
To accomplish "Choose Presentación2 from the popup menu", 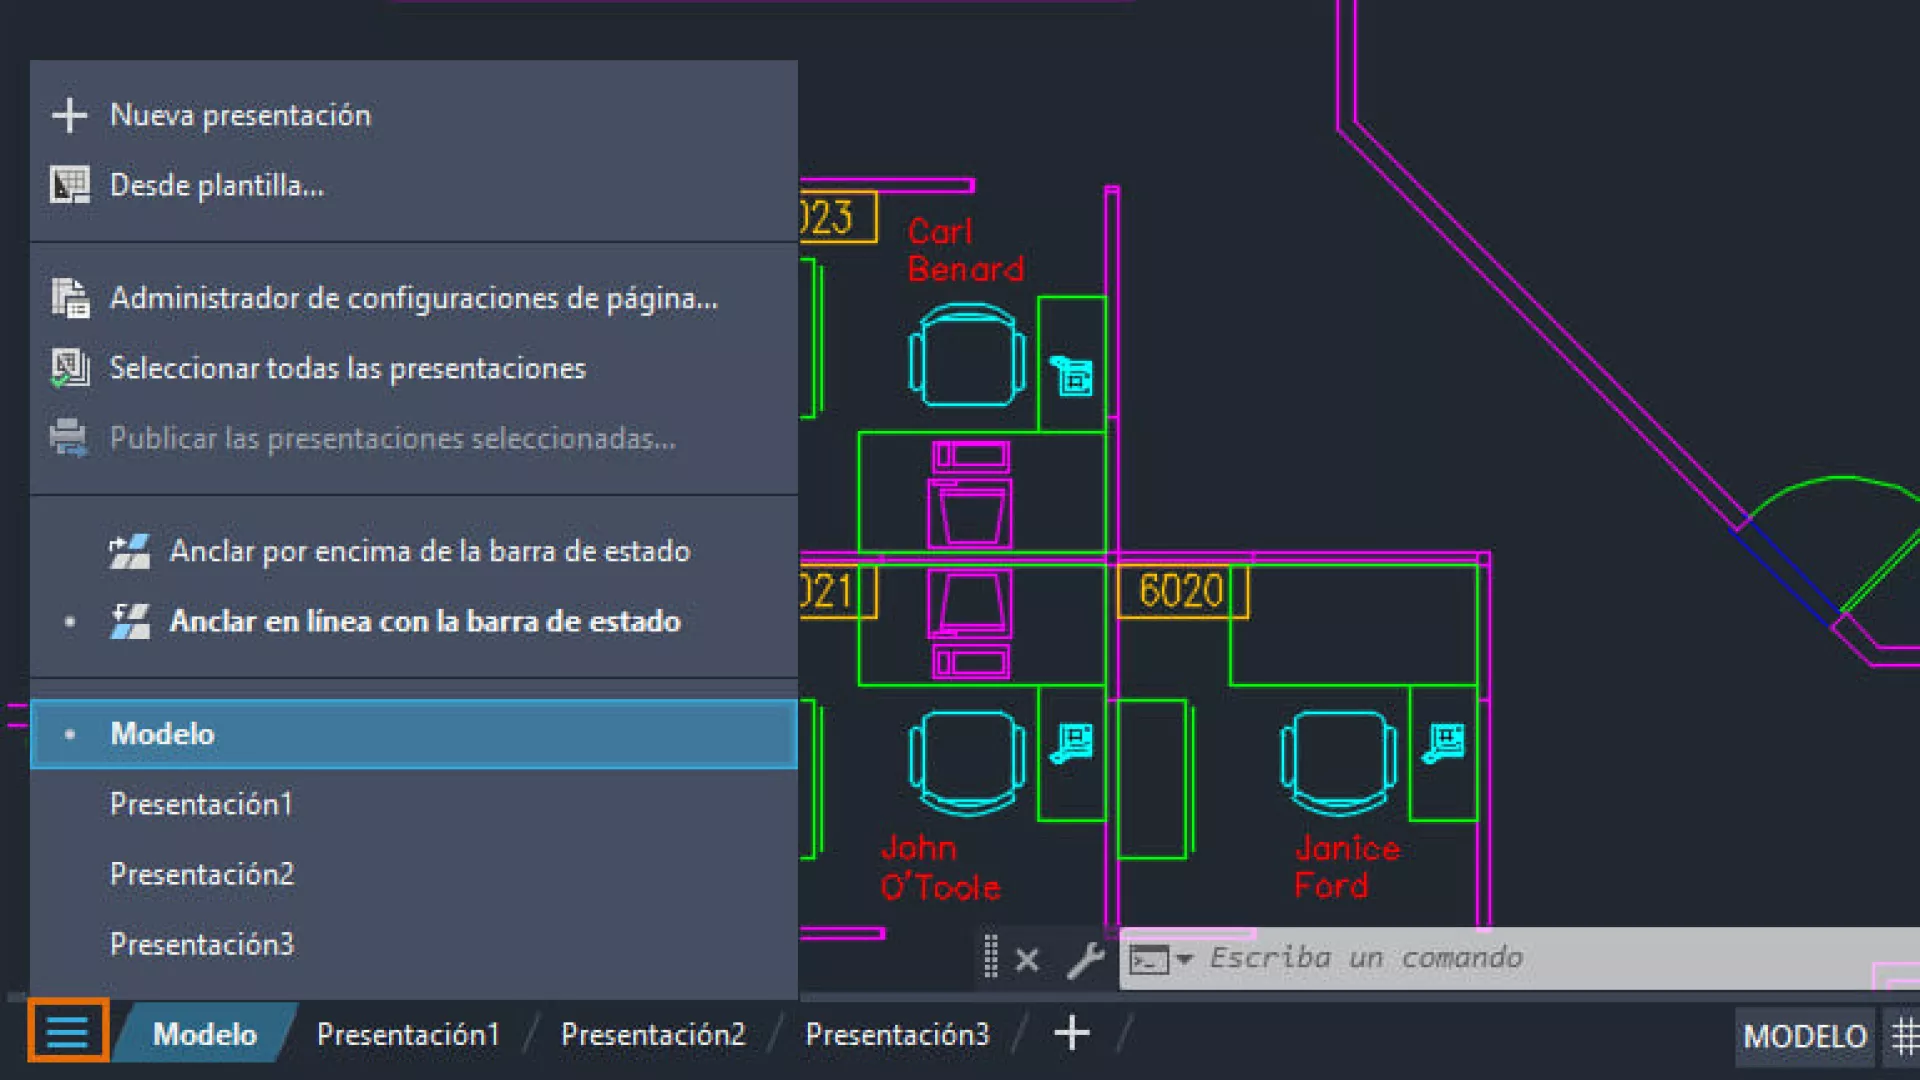I will pos(202,874).
